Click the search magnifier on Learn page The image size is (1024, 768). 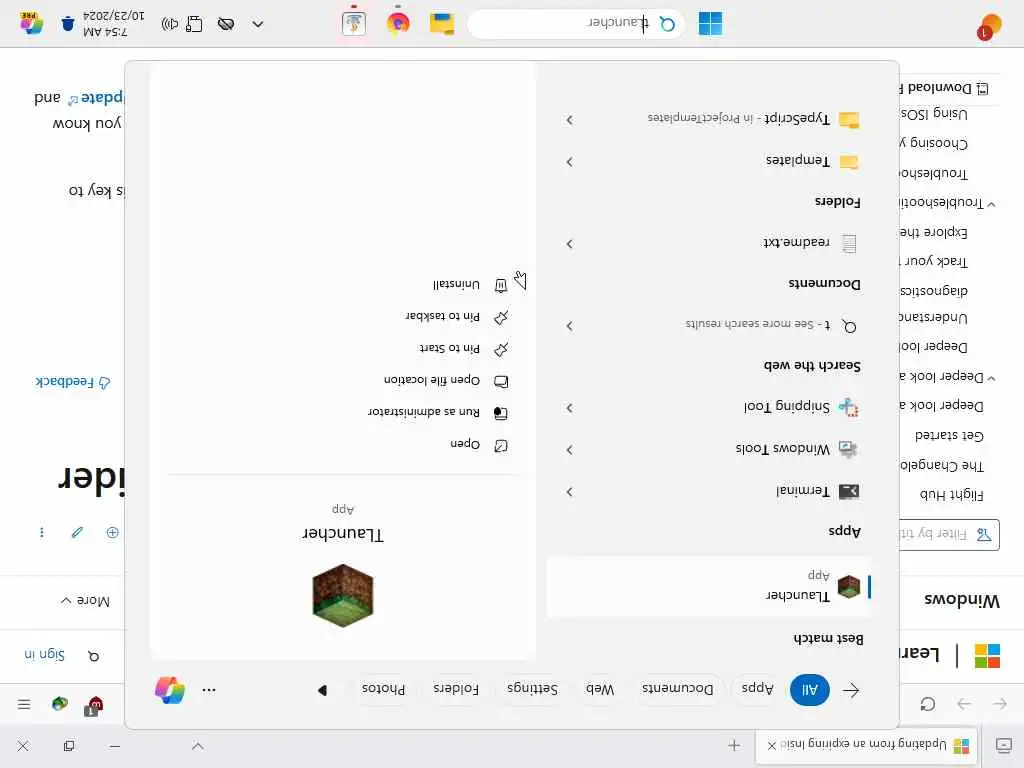coord(93,656)
